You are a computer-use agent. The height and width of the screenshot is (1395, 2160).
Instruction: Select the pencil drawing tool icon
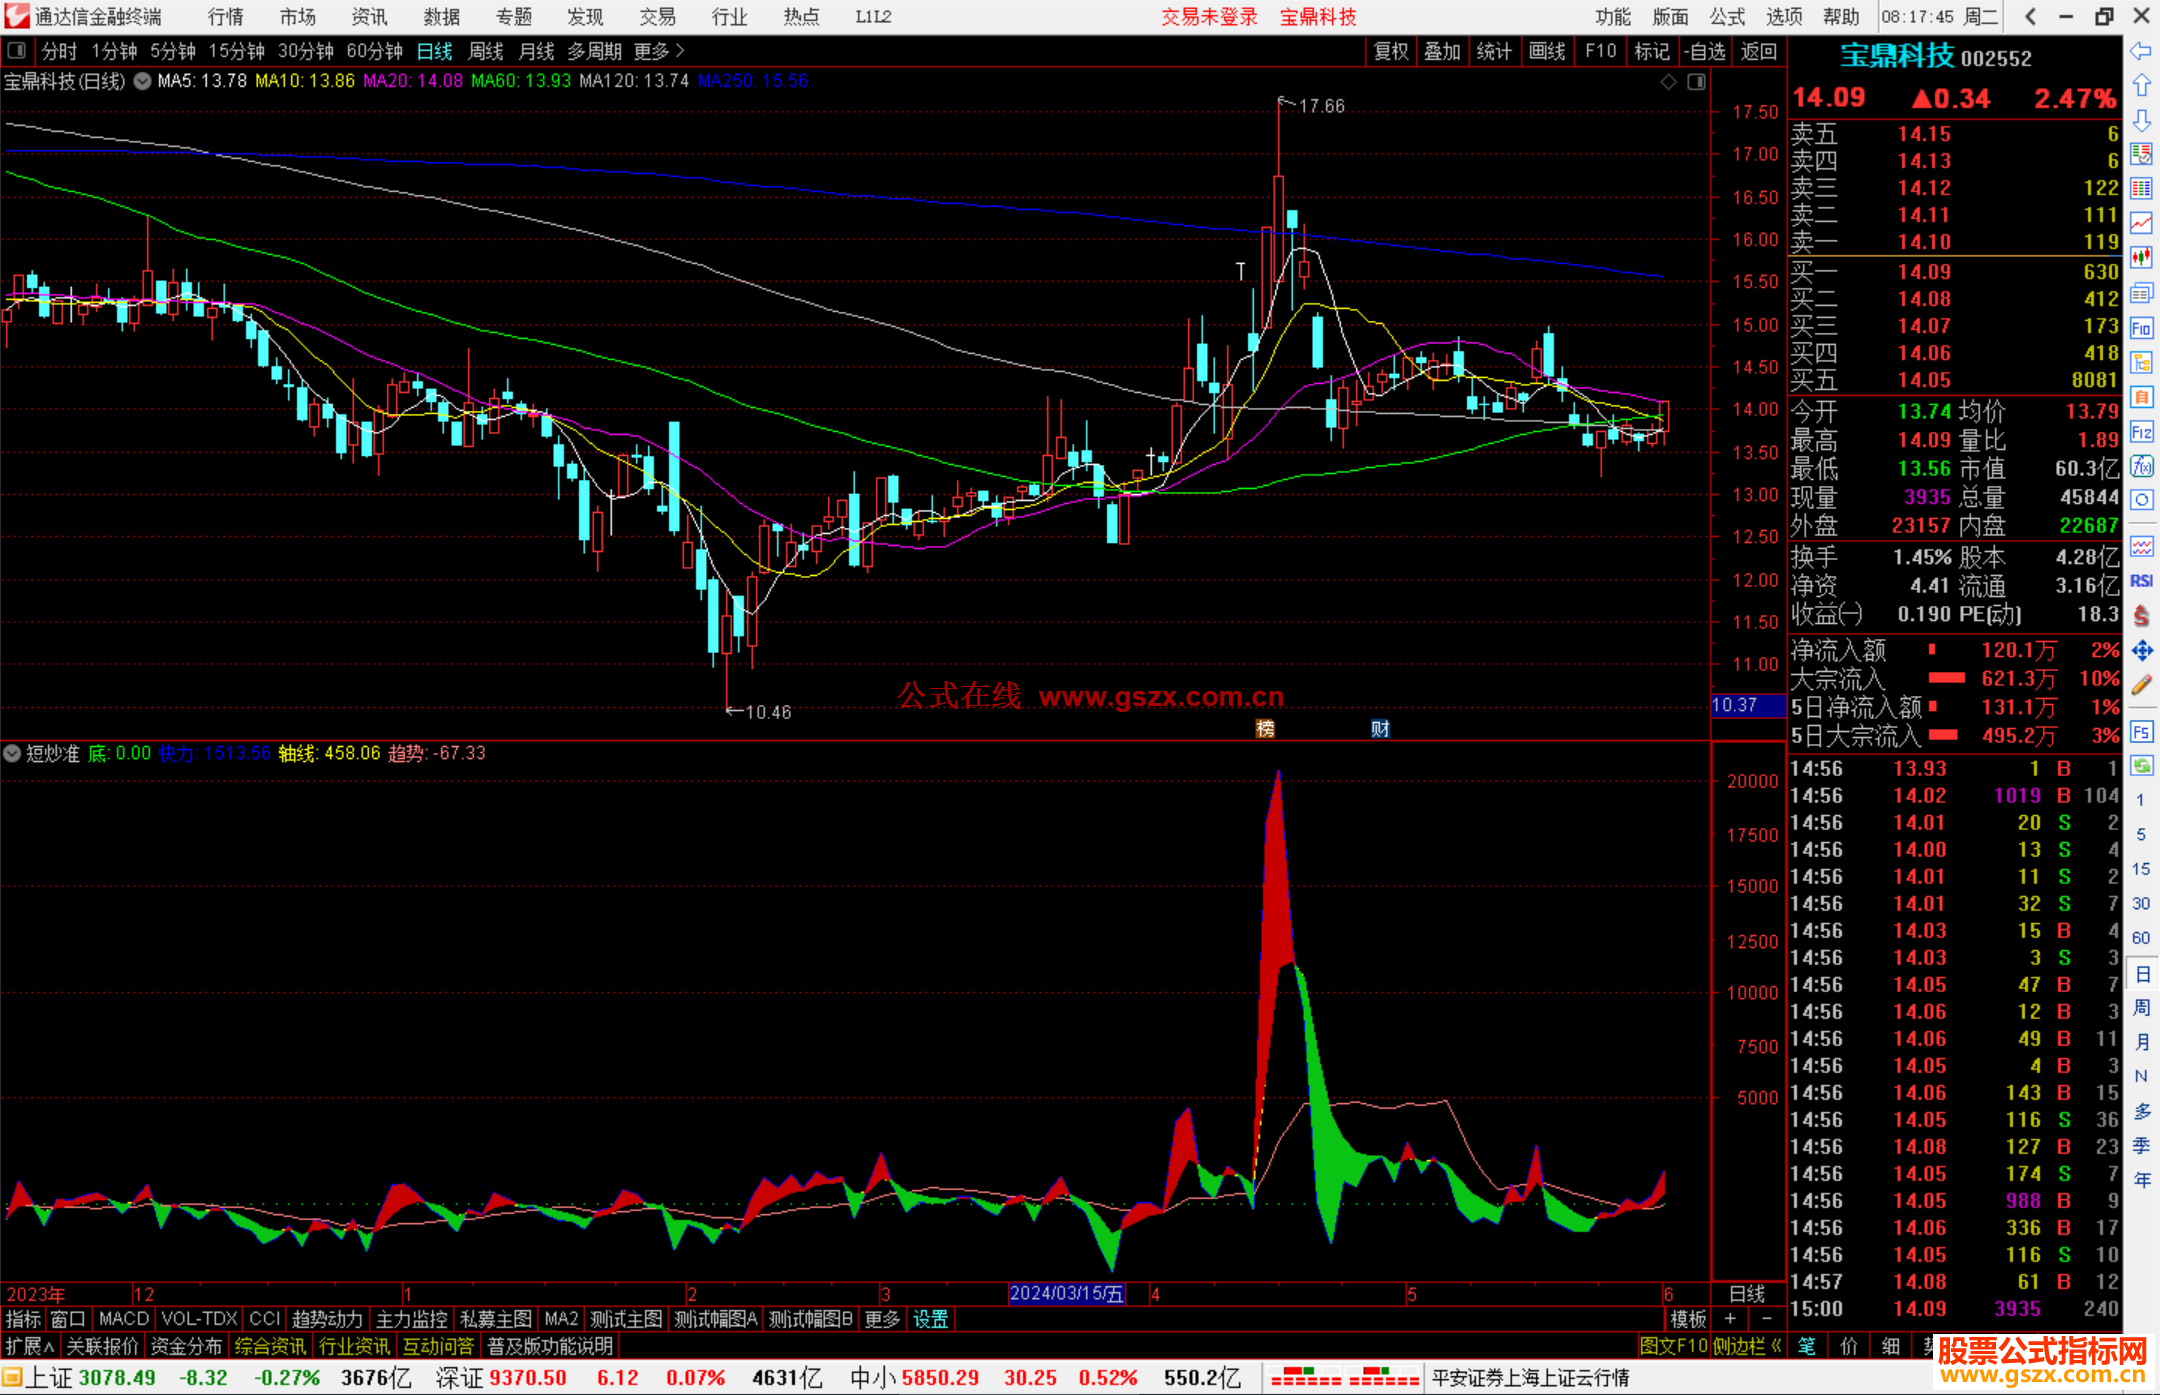(2141, 685)
